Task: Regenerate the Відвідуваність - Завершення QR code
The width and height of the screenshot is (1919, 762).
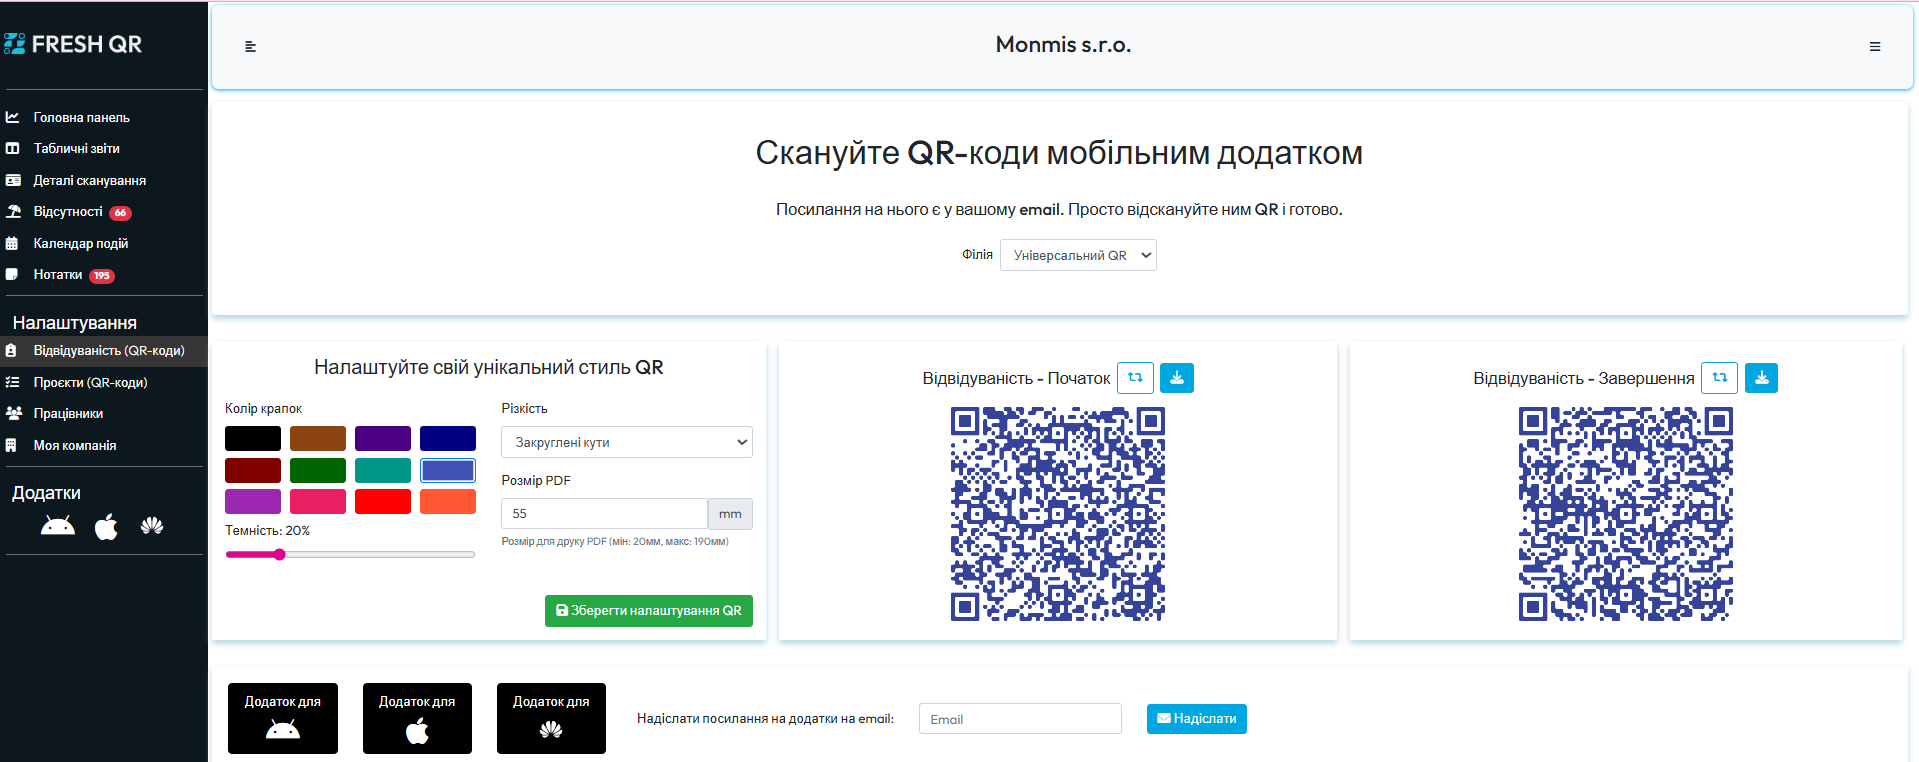Action: (1719, 378)
